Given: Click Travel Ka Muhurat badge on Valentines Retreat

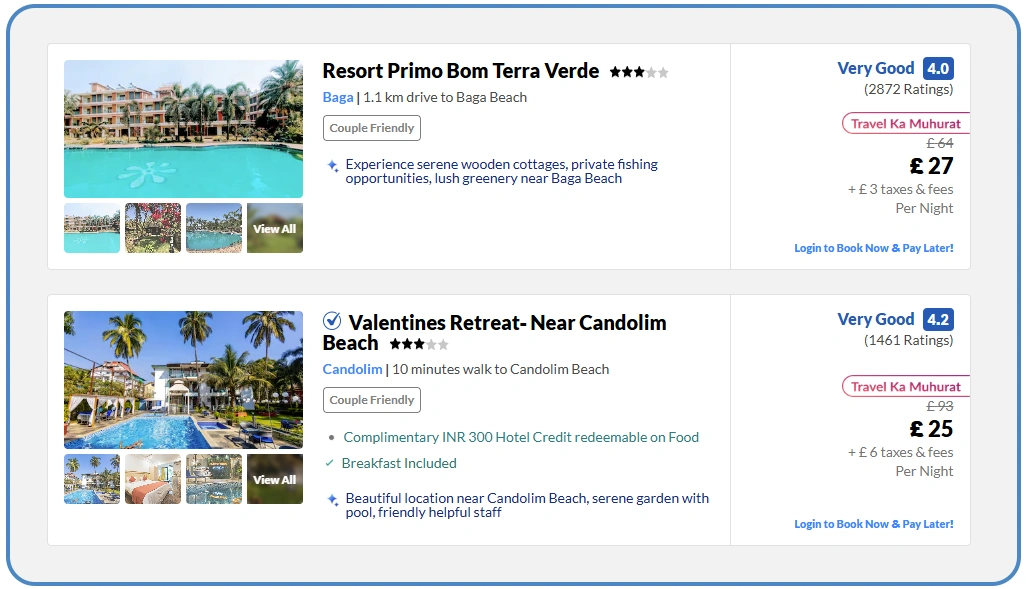Looking at the screenshot, I should click(905, 387).
